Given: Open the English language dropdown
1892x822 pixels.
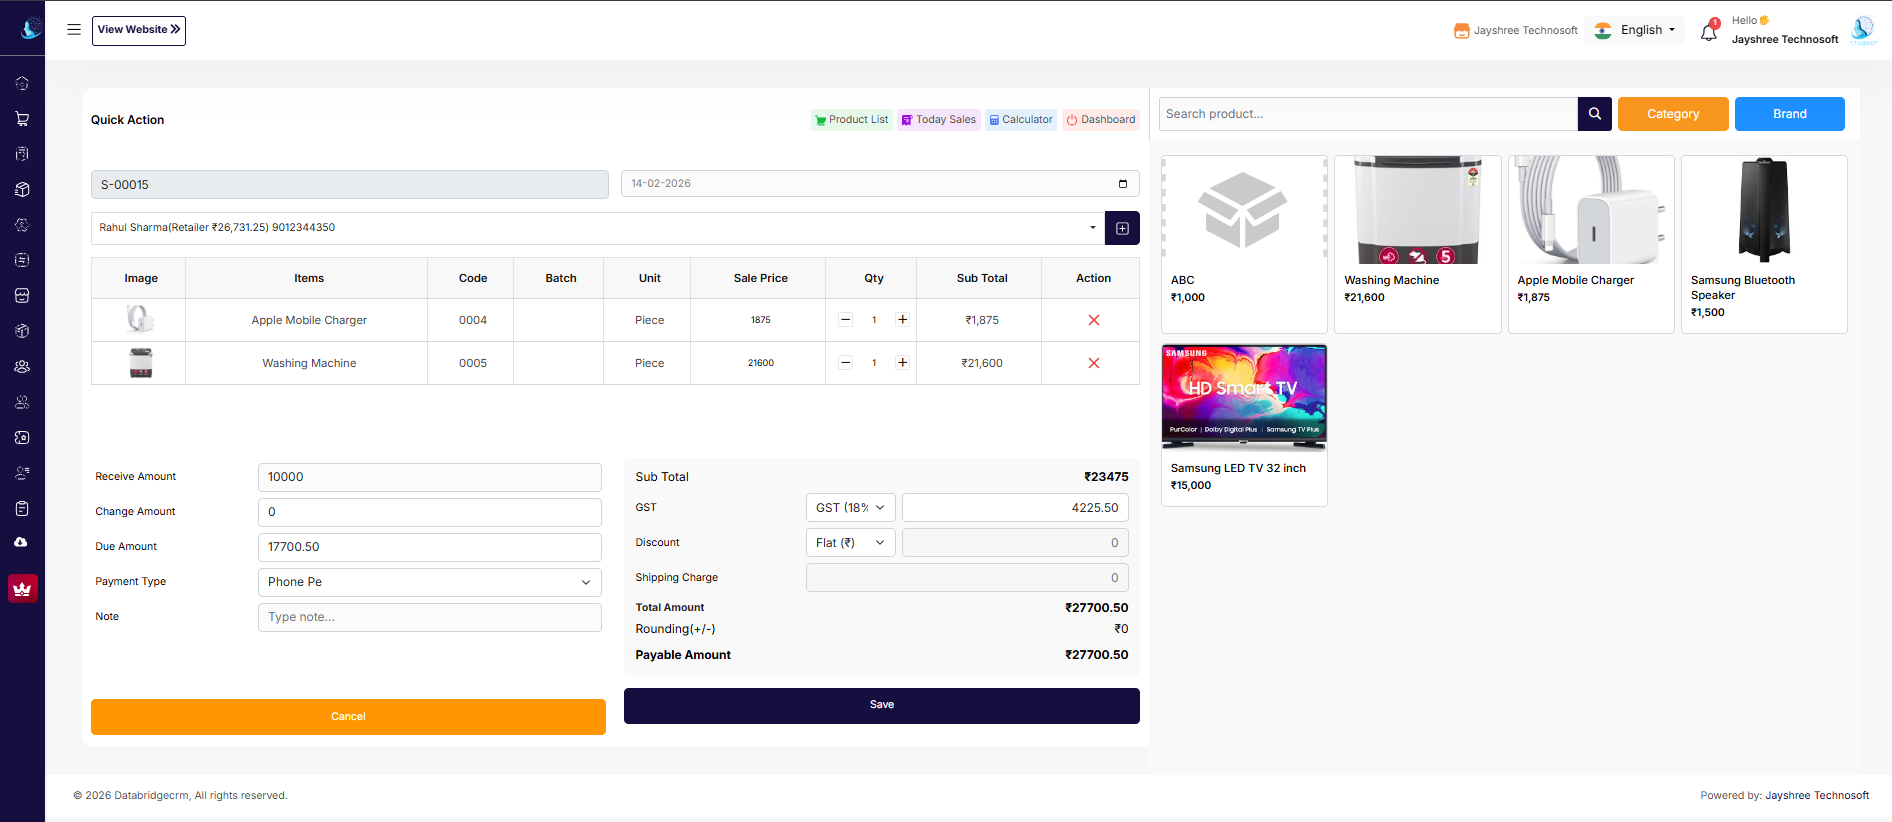Looking at the screenshot, I should point(1635,30).
